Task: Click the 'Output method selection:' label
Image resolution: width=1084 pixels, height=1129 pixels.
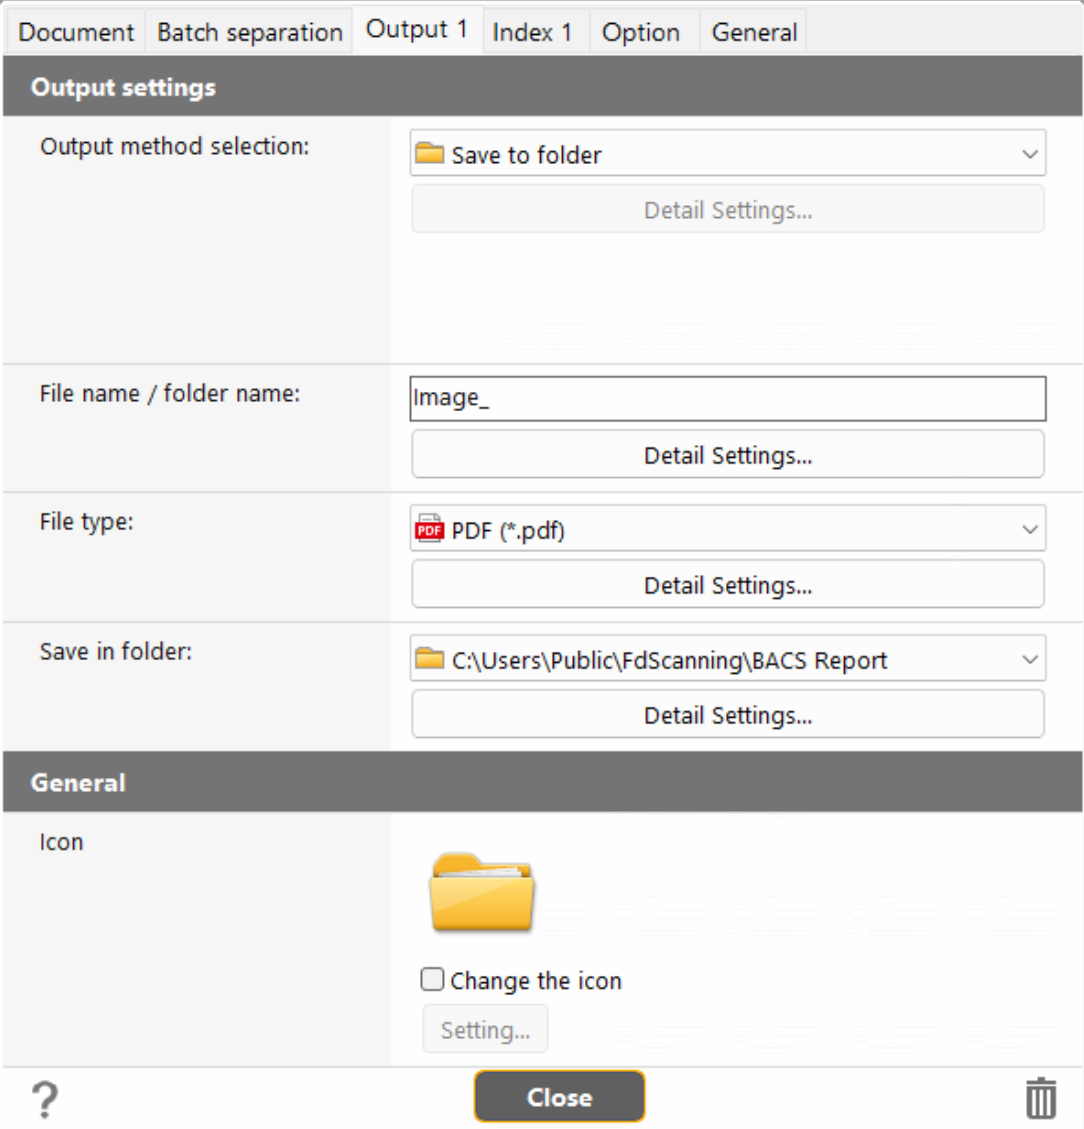Action: click(174, 146)
